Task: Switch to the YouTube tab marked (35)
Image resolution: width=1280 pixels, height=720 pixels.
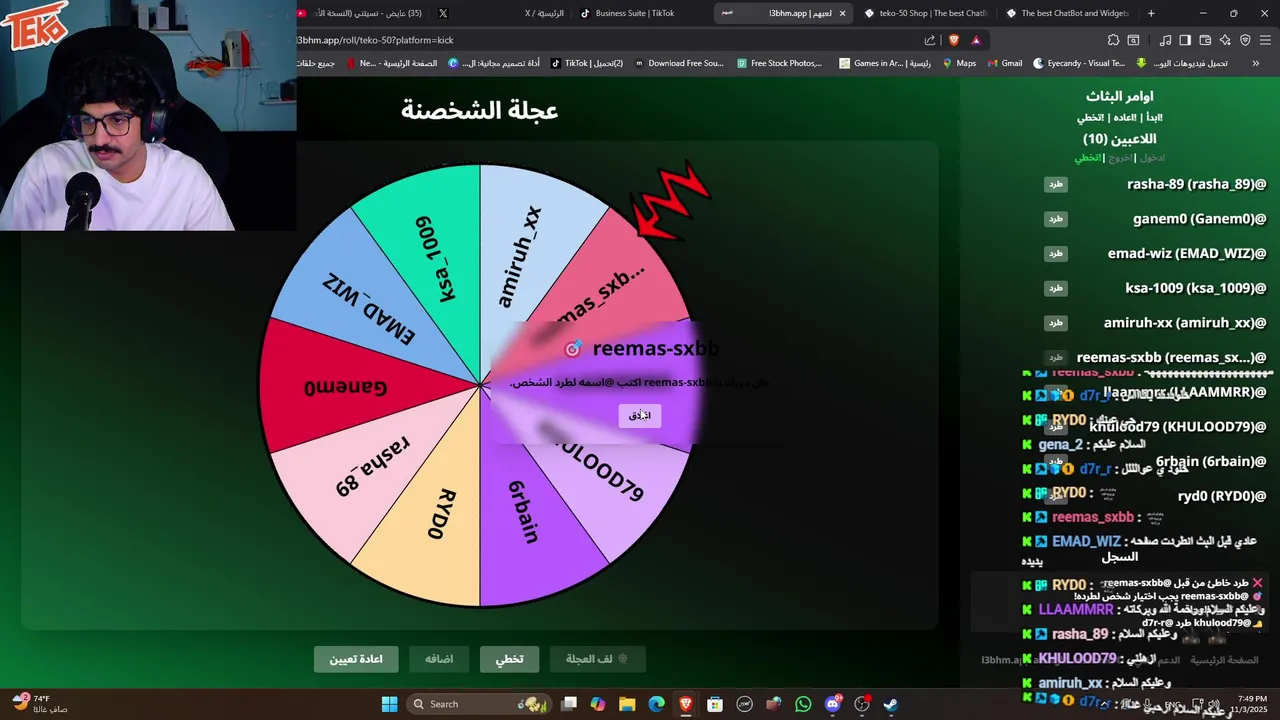Action: [362, 13]
